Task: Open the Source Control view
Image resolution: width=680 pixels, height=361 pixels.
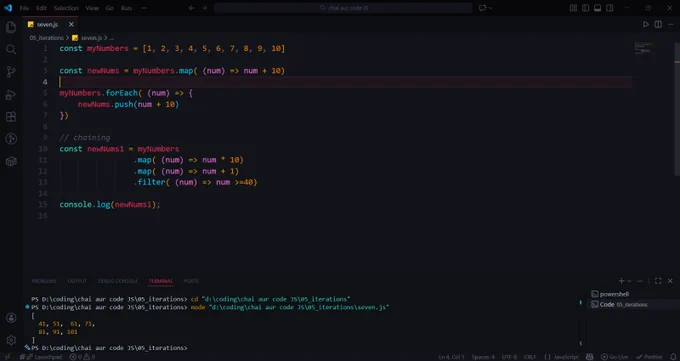Action: [x=11, y=72]
